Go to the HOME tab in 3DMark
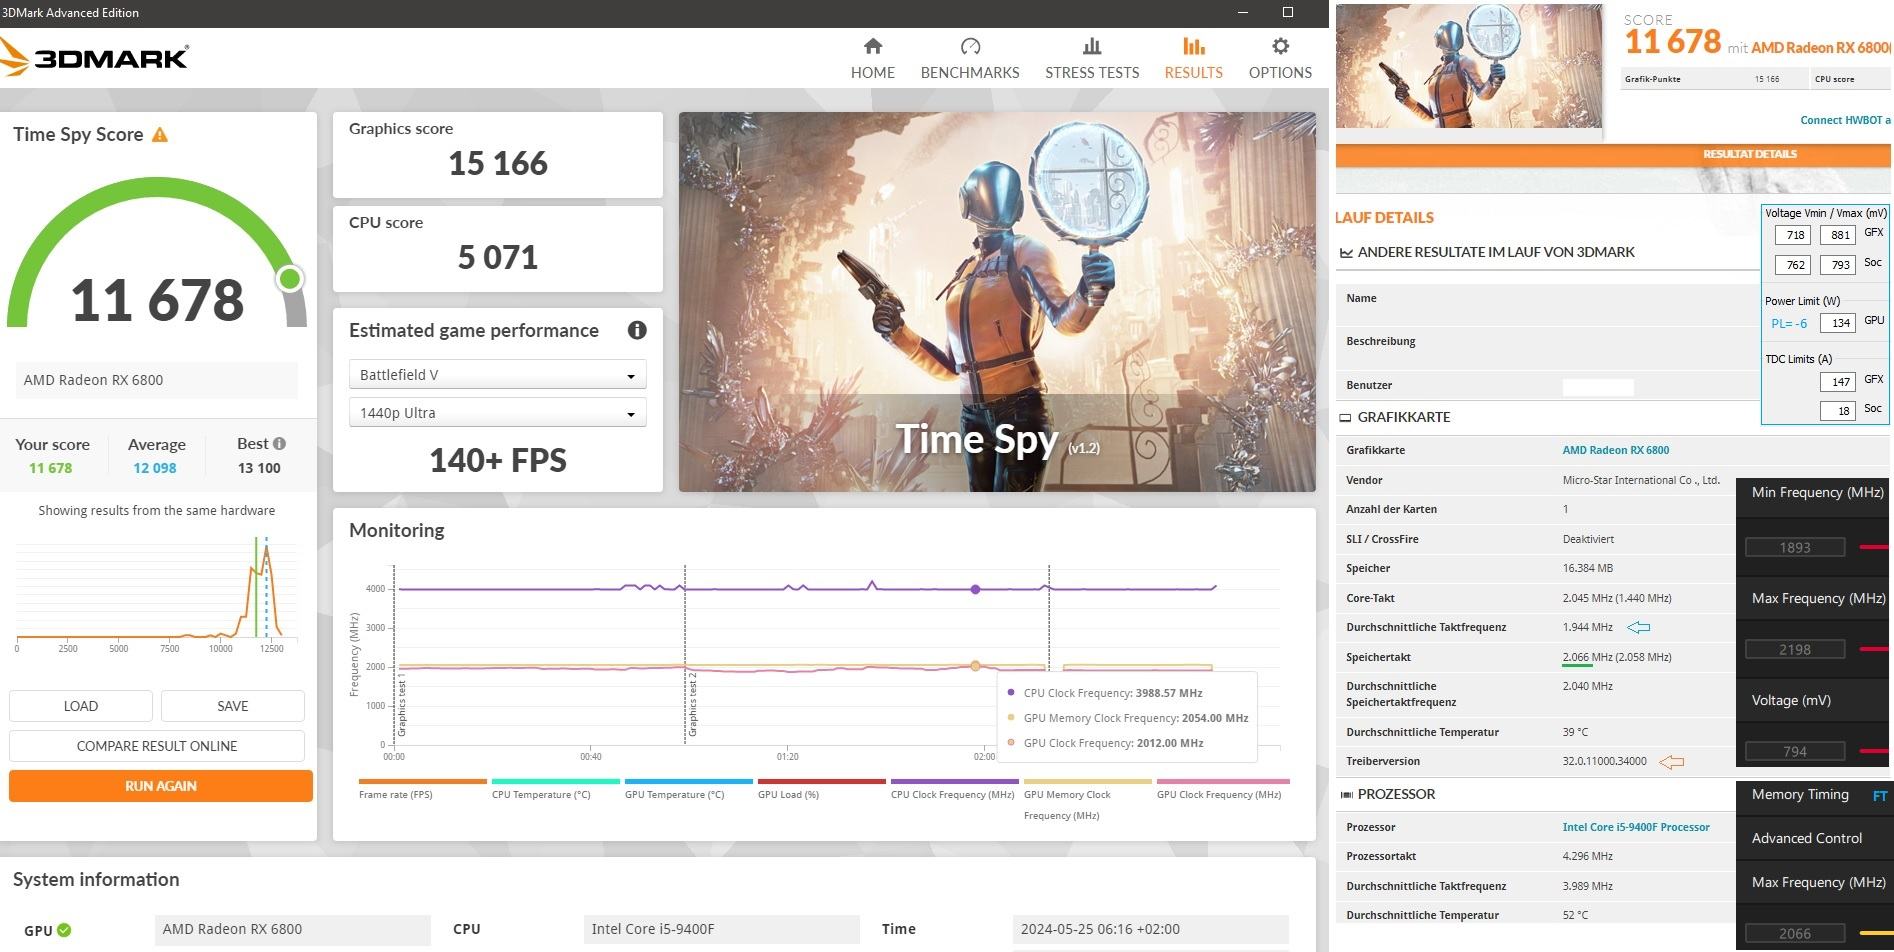 click(873, 59)
